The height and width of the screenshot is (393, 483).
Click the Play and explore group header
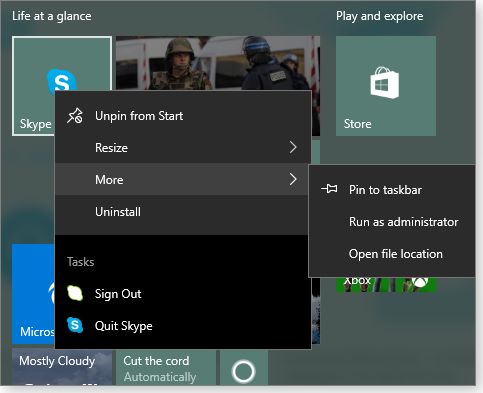[379, 16]
